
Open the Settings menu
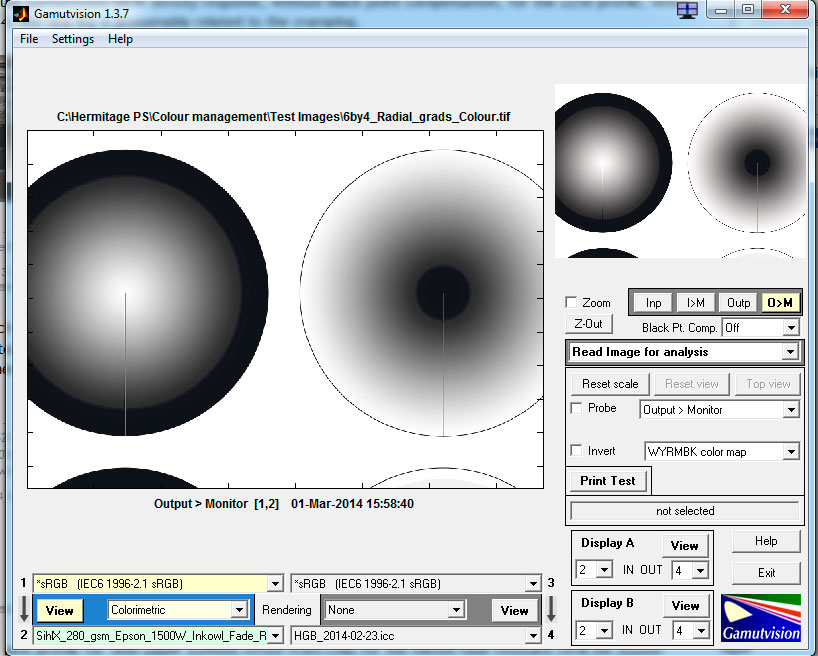[73, 39]
